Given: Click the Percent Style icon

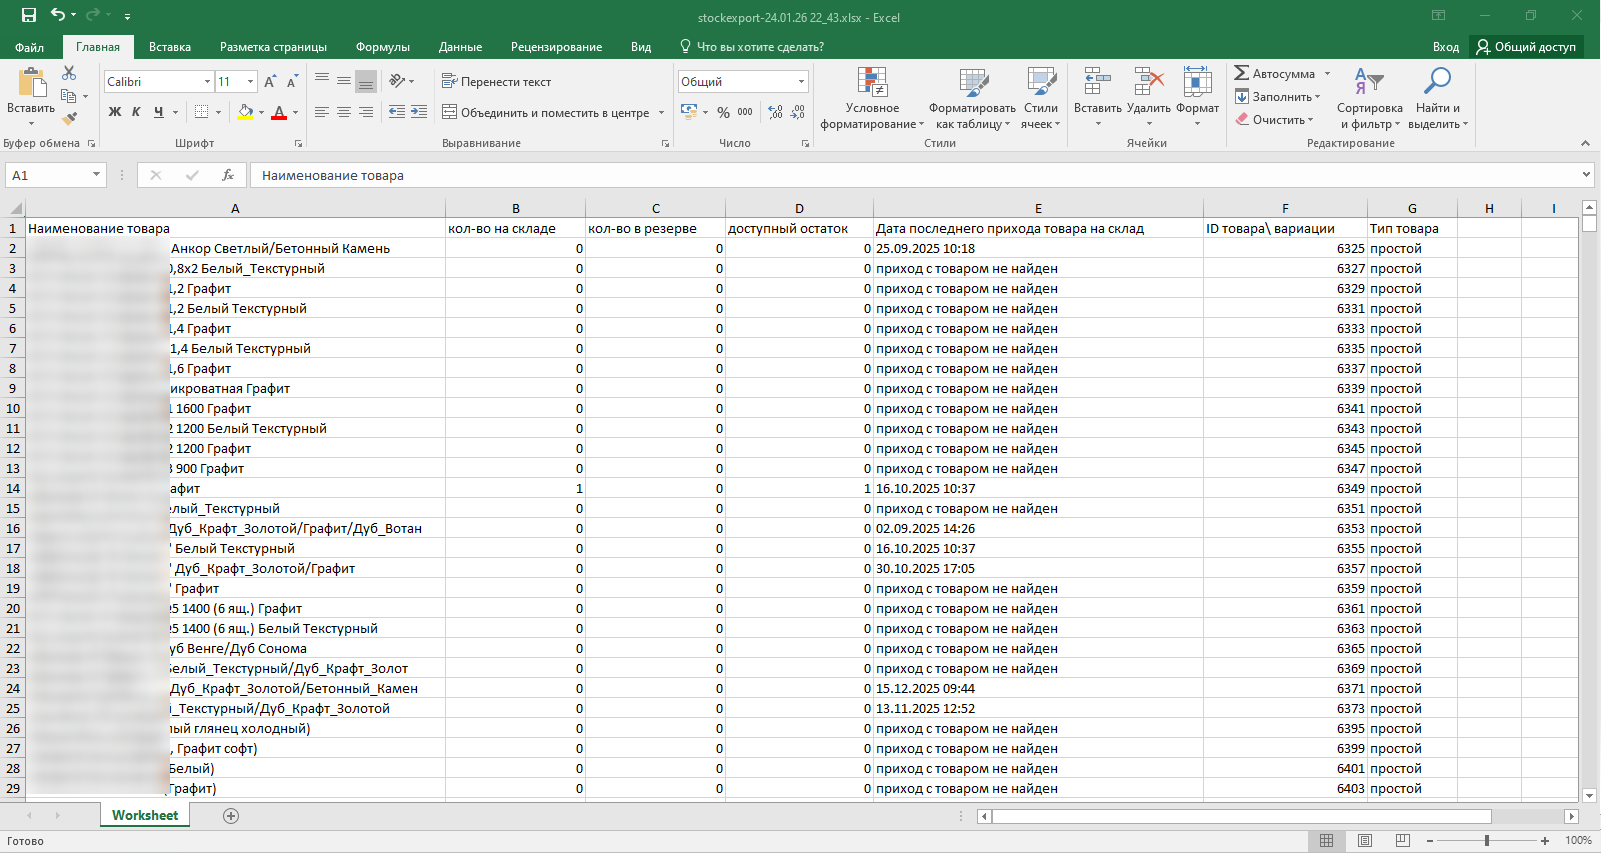Looking at the screenshot, I should pyautogui.click(x=723, y=113).
